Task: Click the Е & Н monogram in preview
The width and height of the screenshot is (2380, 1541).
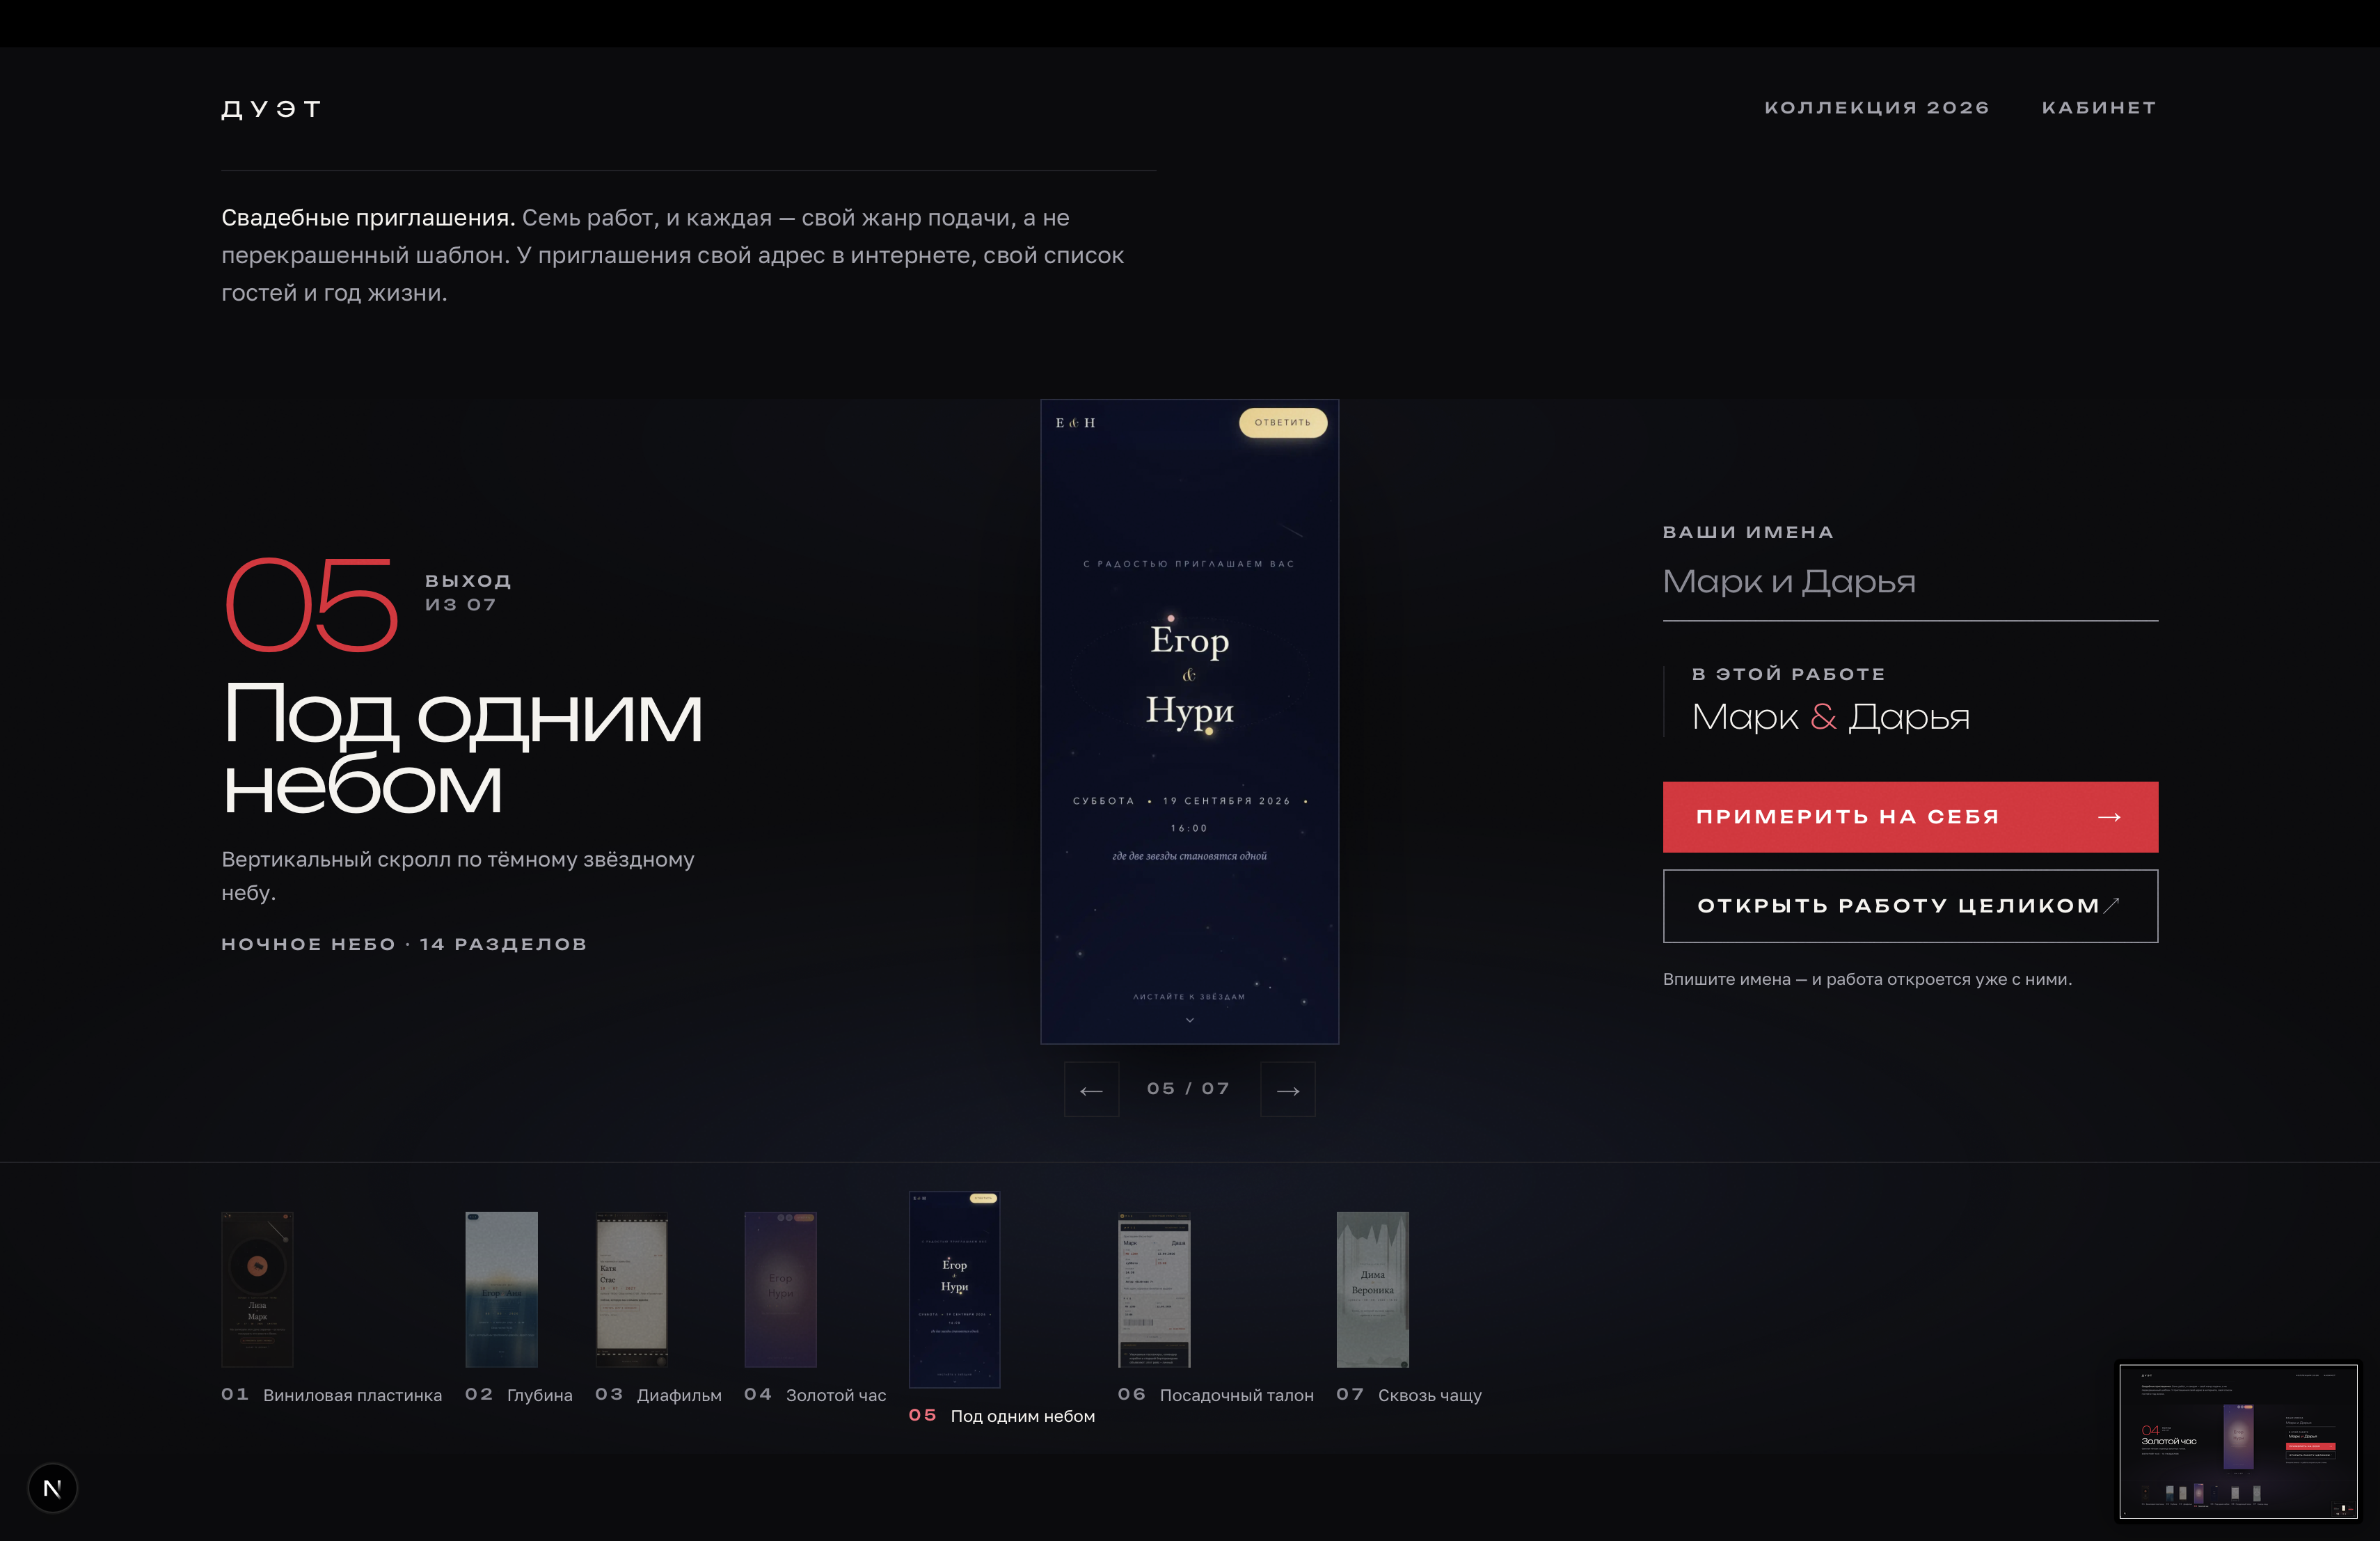Action: click(x=1075, y=423)
